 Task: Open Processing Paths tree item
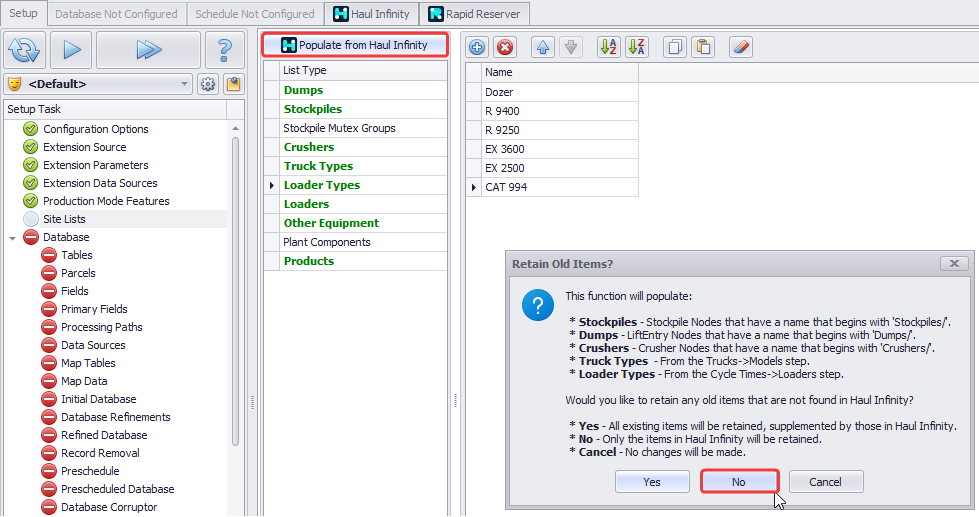(102, 327)
